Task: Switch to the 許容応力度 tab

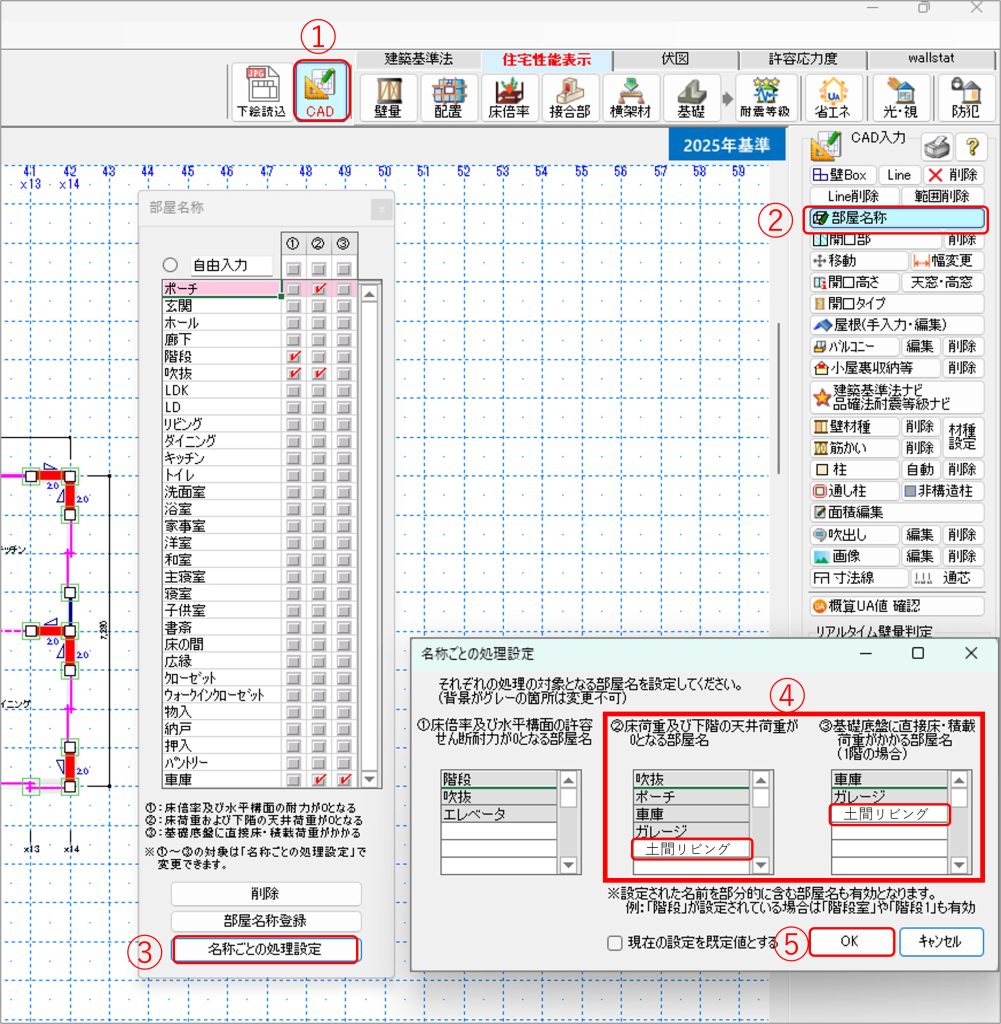Action: (x=803, y=59)
